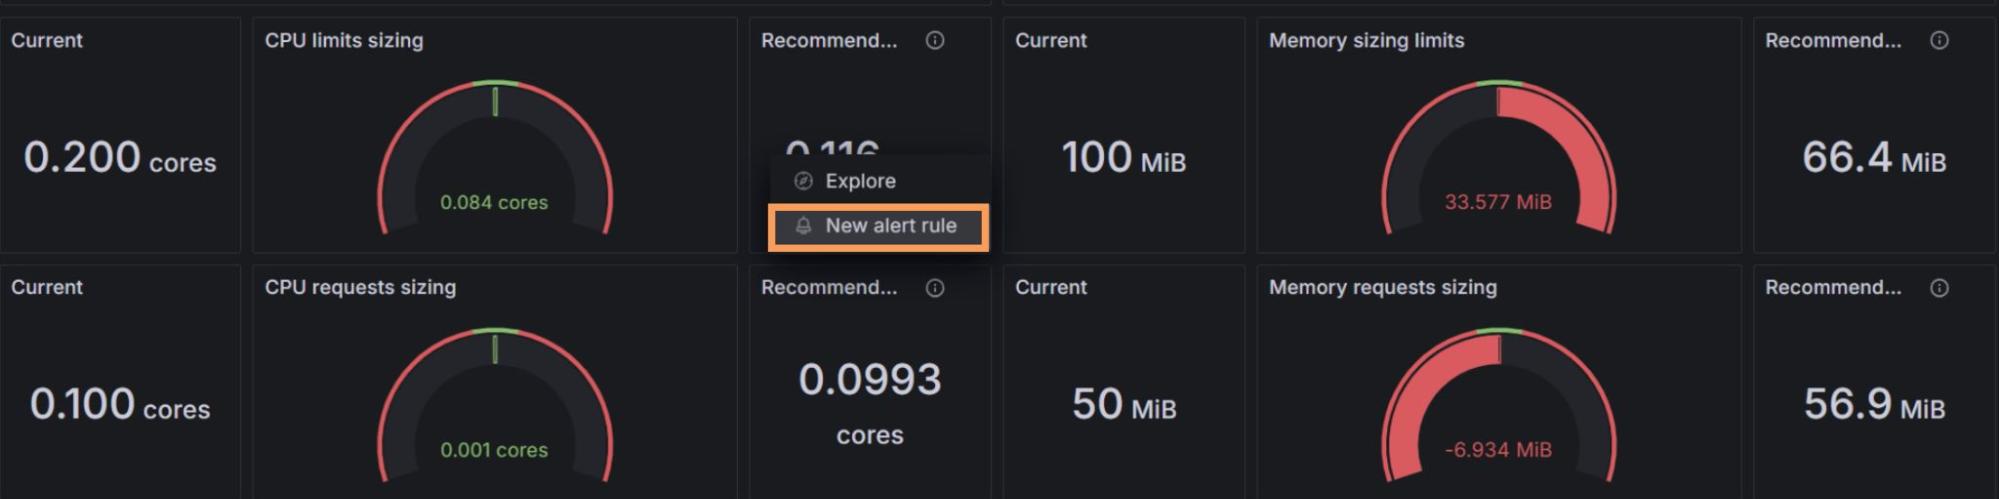Image resolution: width=1999 pixels, height=499 pixels.
Task: Select the New alert rule menu entry
Action: [x=890, y=226]
